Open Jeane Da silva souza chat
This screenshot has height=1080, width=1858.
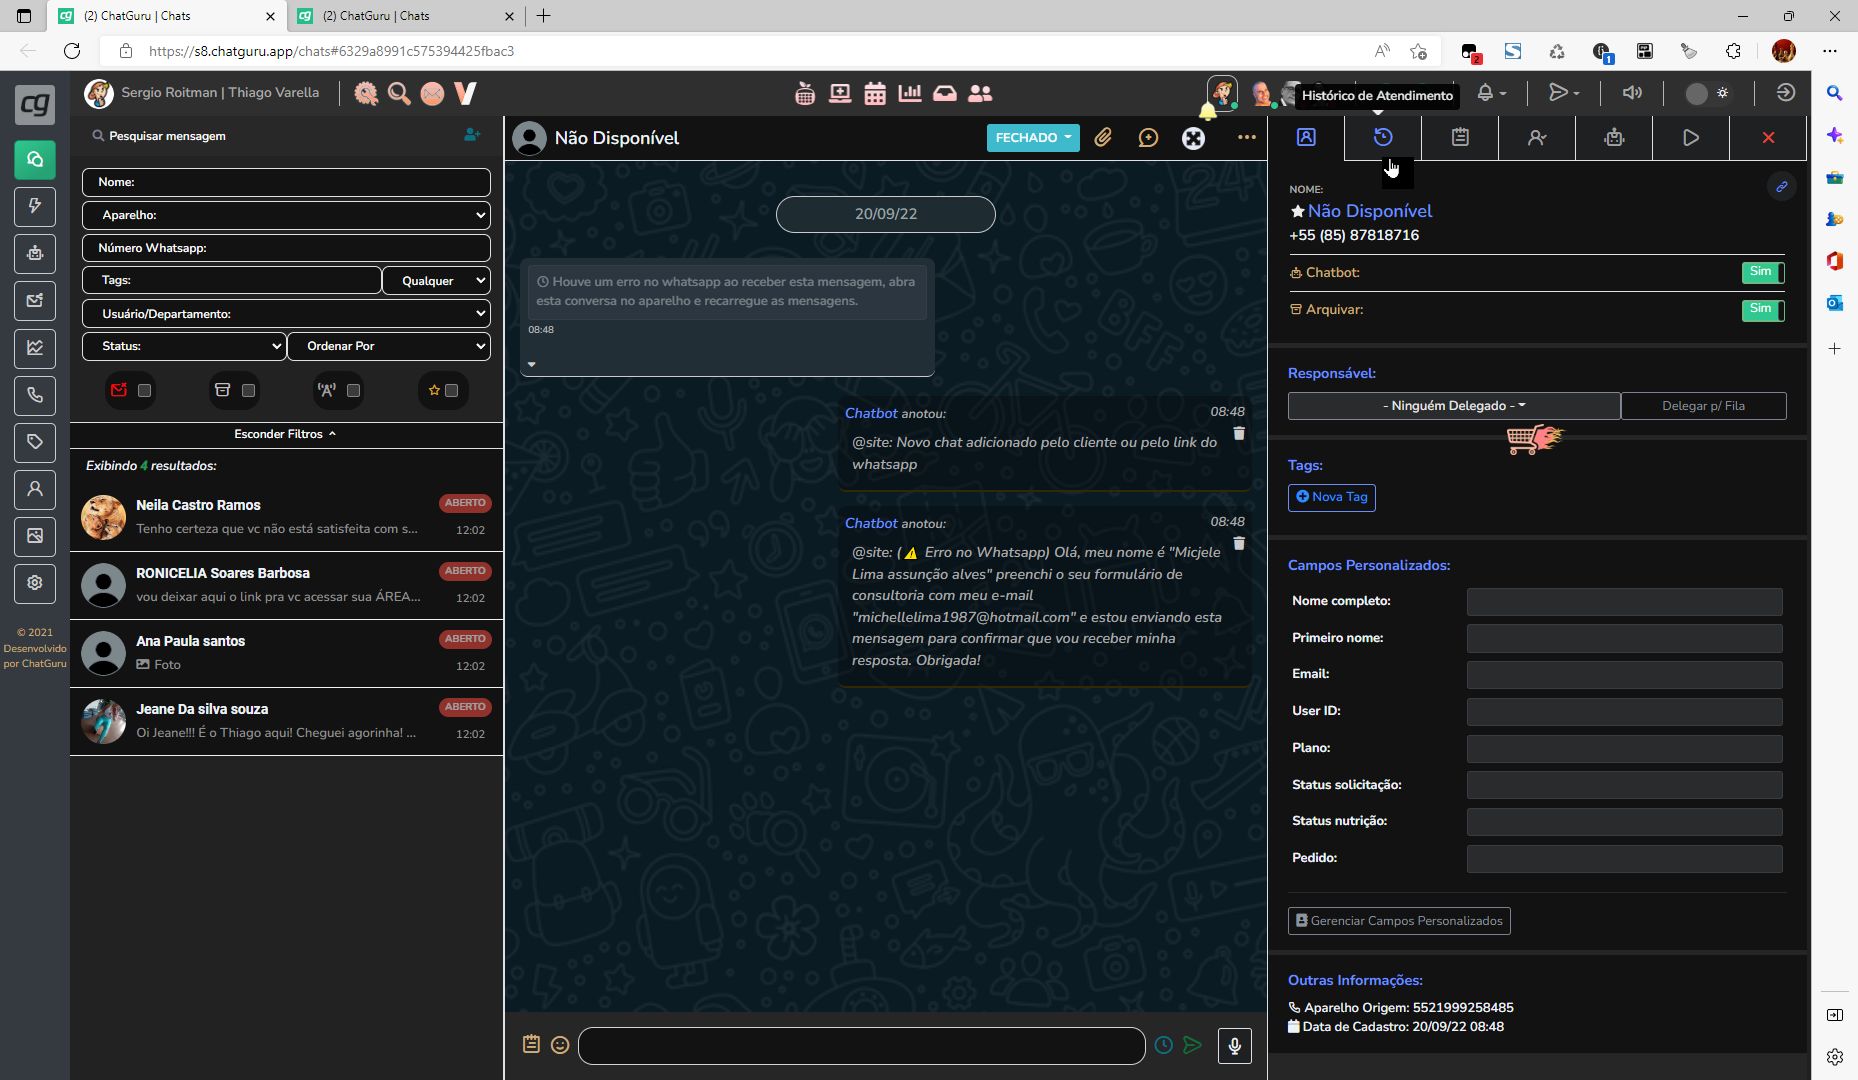286,721
